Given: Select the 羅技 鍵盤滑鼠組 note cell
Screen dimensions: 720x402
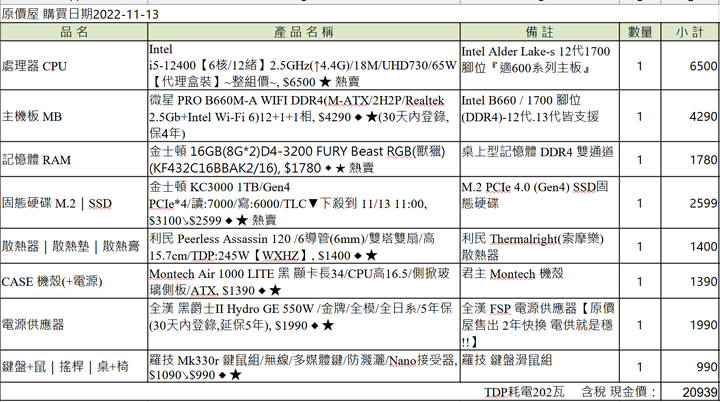Looking at the screenshot, I should [x=540, y=366].
